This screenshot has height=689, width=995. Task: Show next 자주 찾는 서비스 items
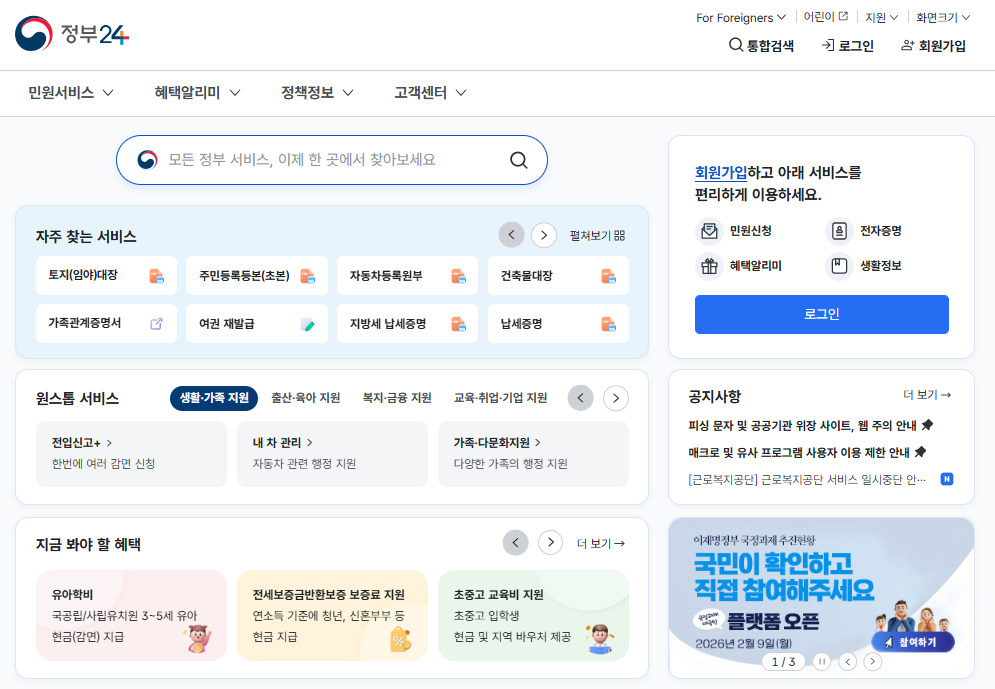click(x=544, y=235)
